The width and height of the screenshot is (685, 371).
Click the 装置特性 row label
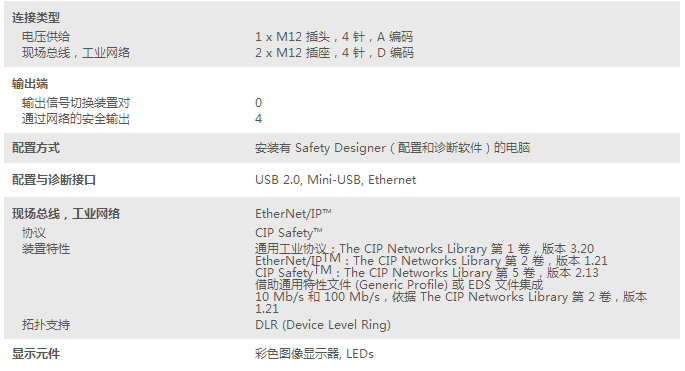46,249
